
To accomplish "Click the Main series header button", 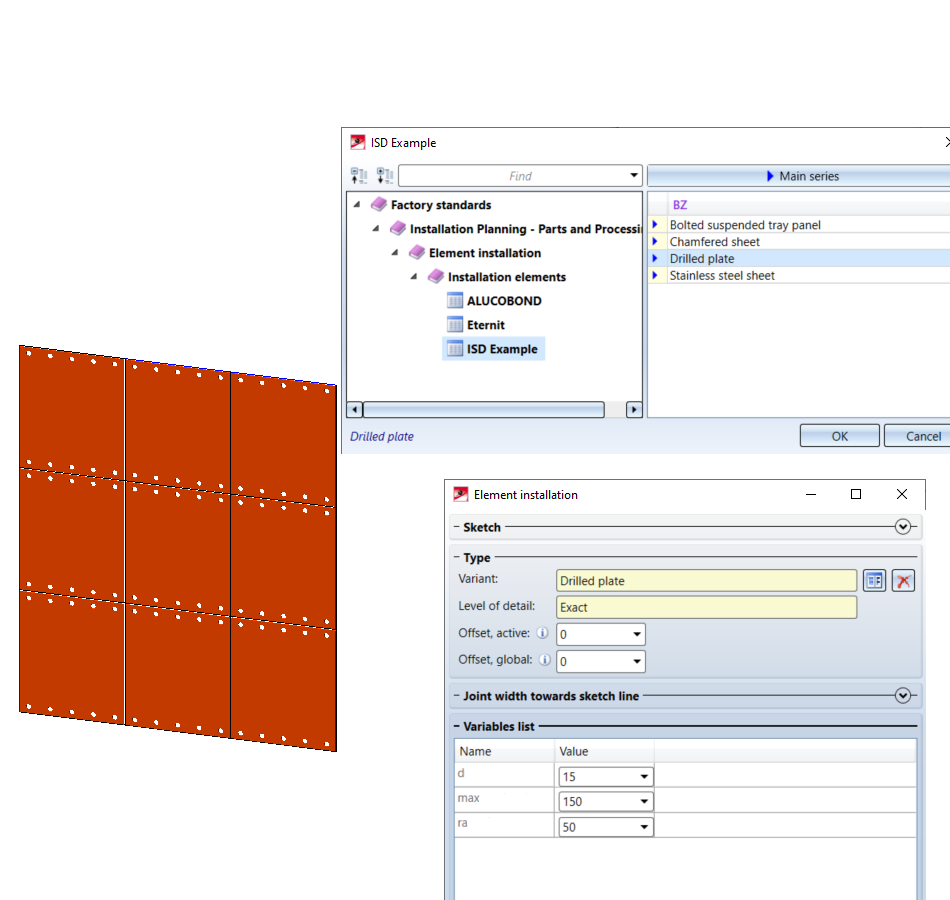I will click(x=800, y=176).
